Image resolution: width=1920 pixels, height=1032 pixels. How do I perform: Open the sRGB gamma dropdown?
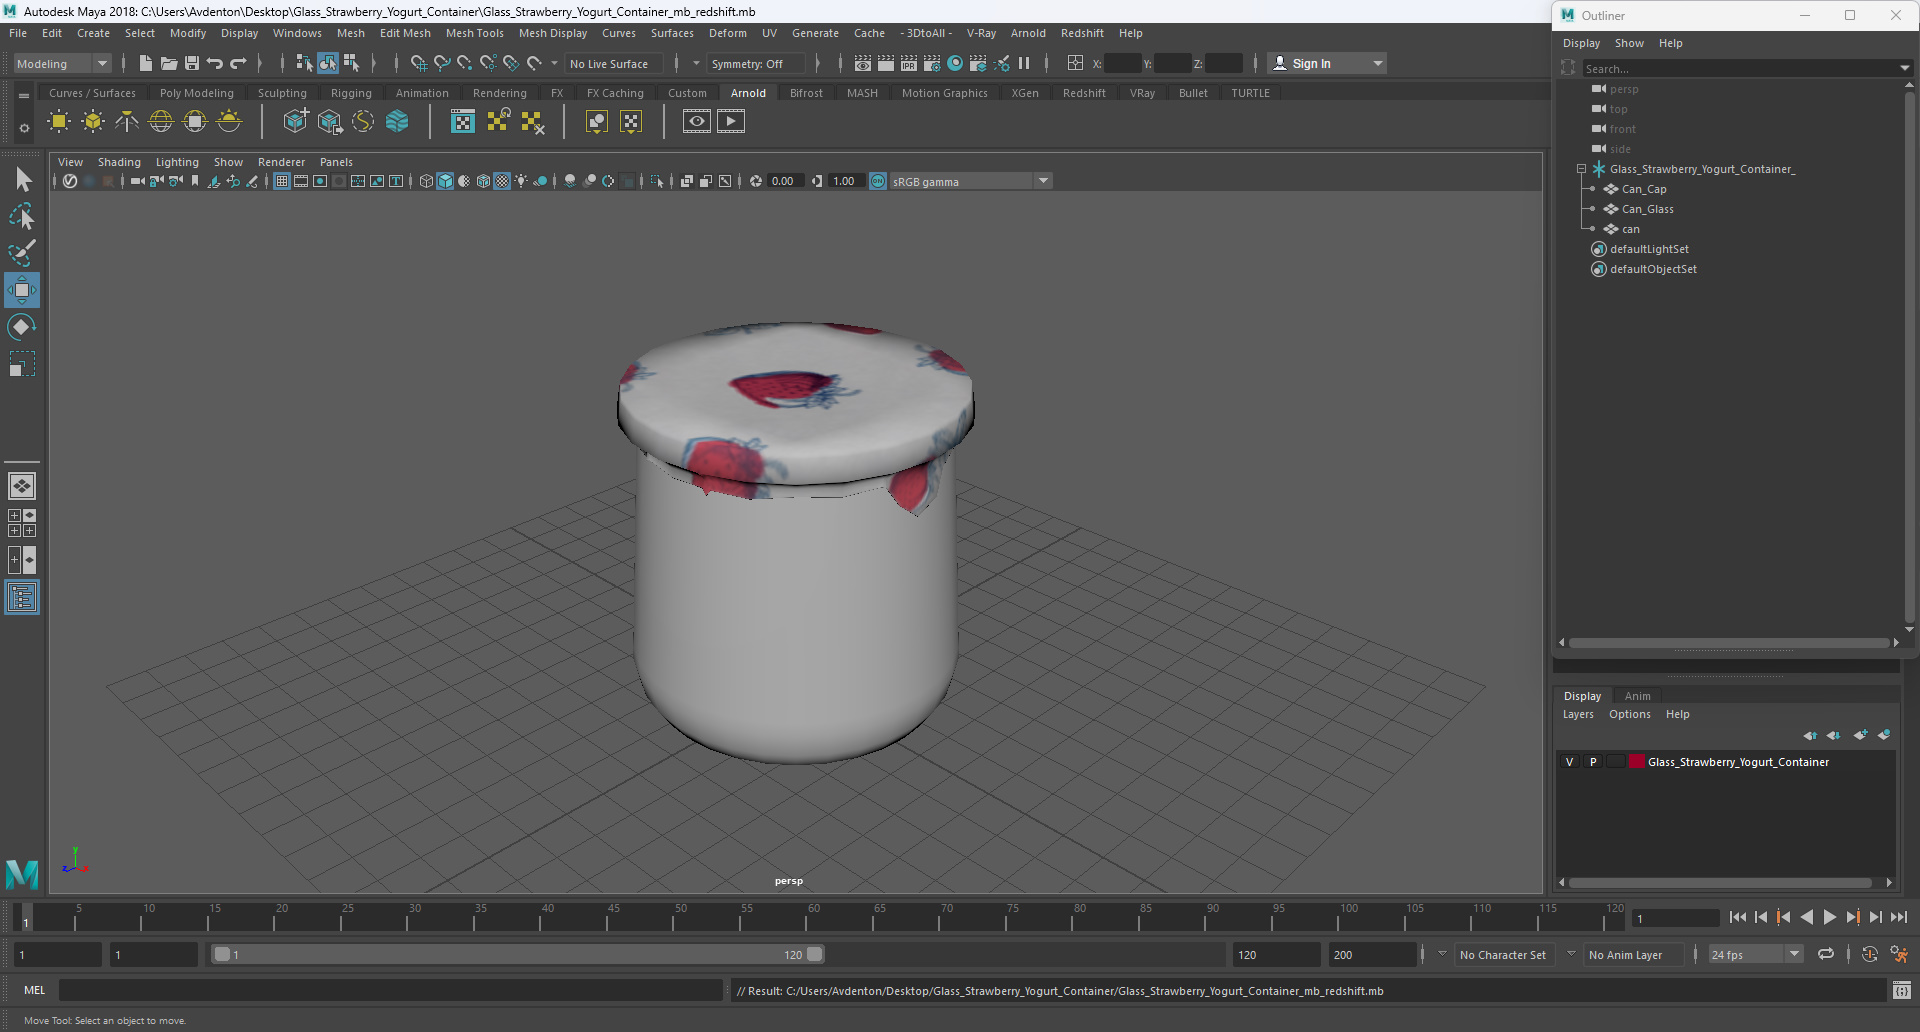tap(970, 181)
